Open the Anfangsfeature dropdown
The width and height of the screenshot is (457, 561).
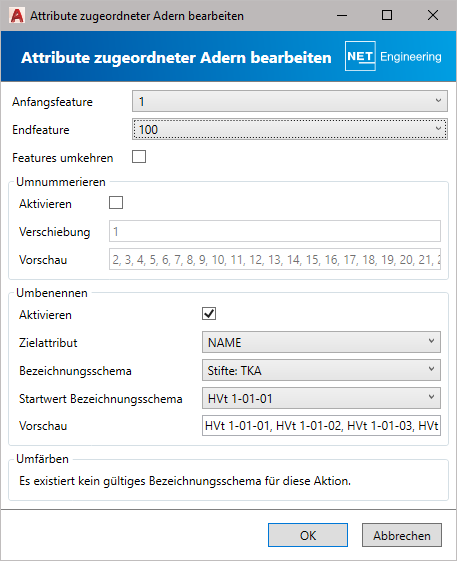pos(290,101)
